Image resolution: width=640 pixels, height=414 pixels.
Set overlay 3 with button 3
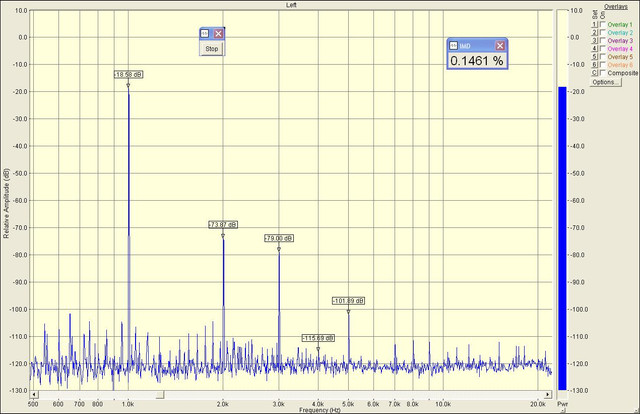(595, 40)
